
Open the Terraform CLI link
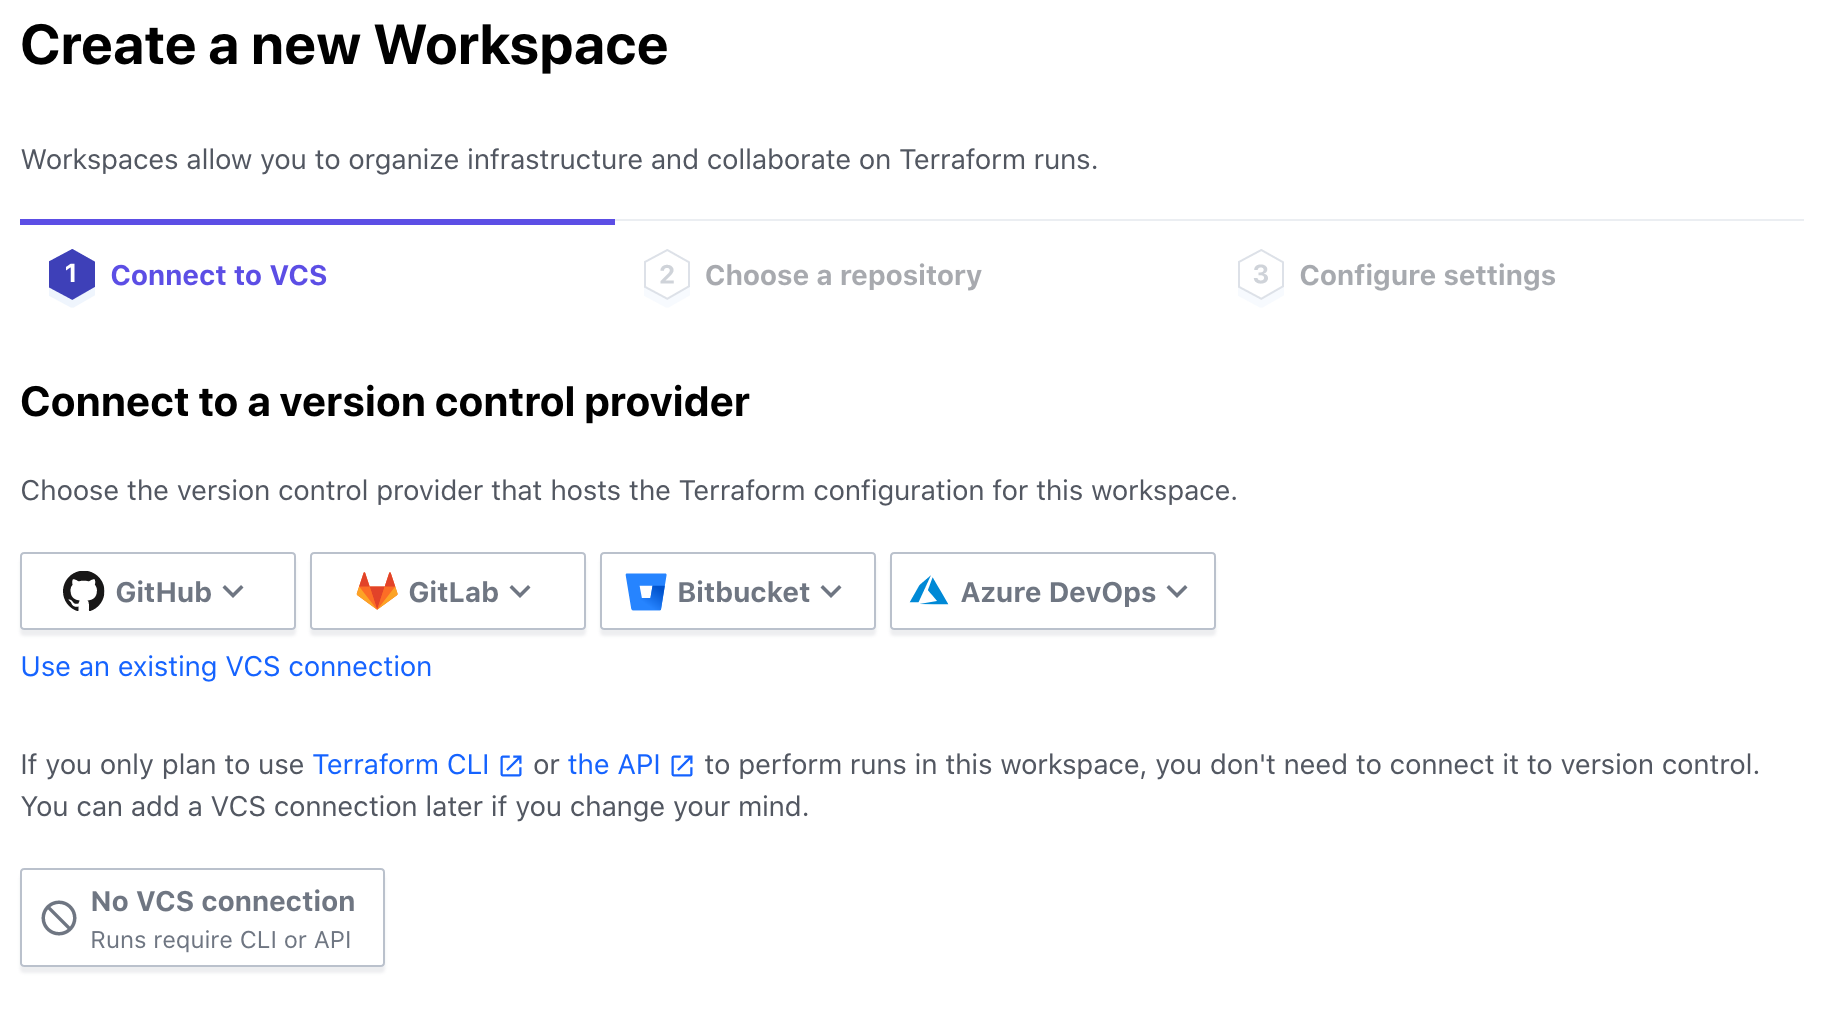click(400, 765)
